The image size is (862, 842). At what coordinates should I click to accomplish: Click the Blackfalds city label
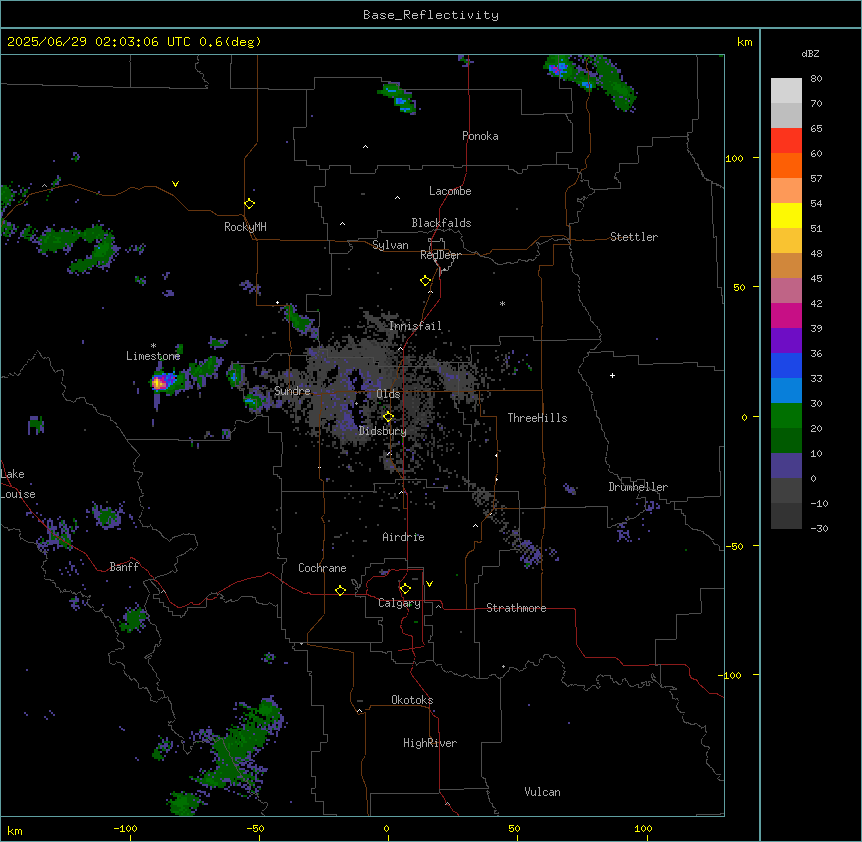tap(441, 223)
